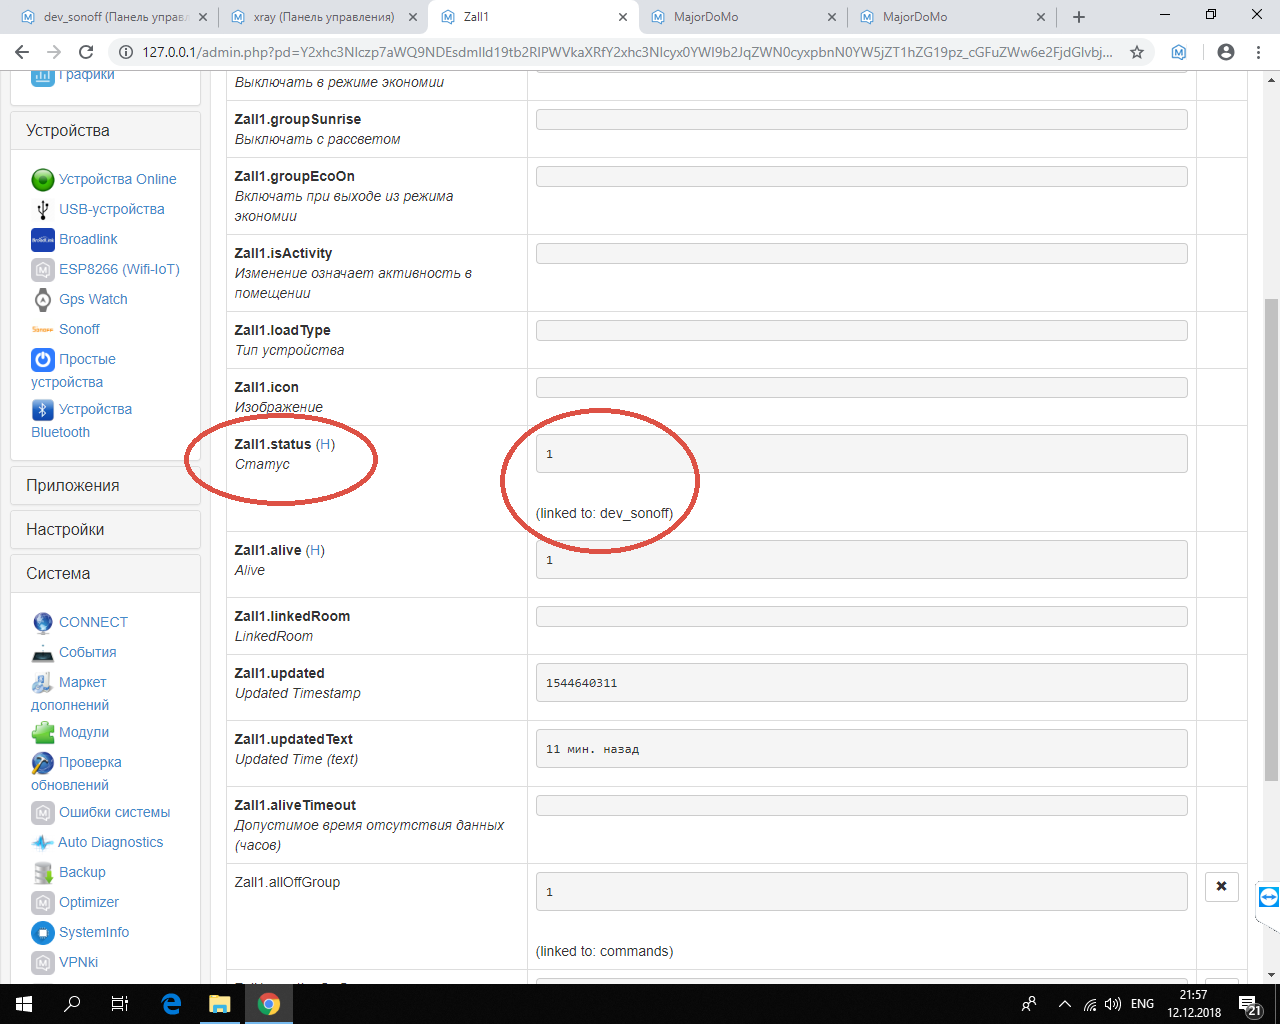Click the Zall1.linkedRoom input field

click(x=861, y=617)
